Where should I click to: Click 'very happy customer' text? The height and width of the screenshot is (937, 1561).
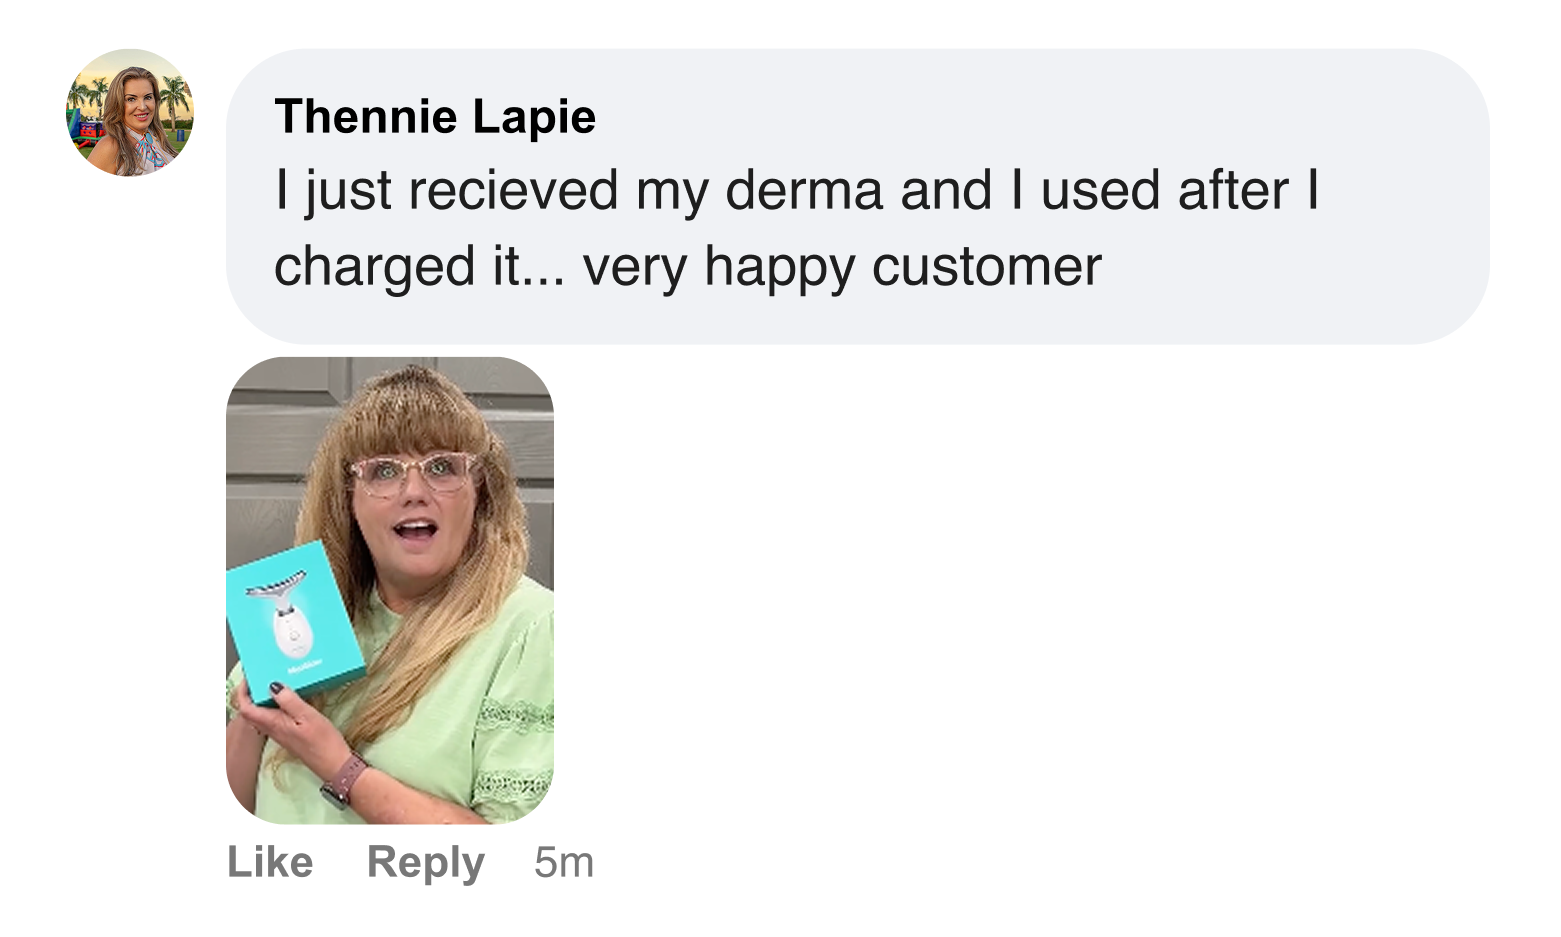(x=842, y=267)
